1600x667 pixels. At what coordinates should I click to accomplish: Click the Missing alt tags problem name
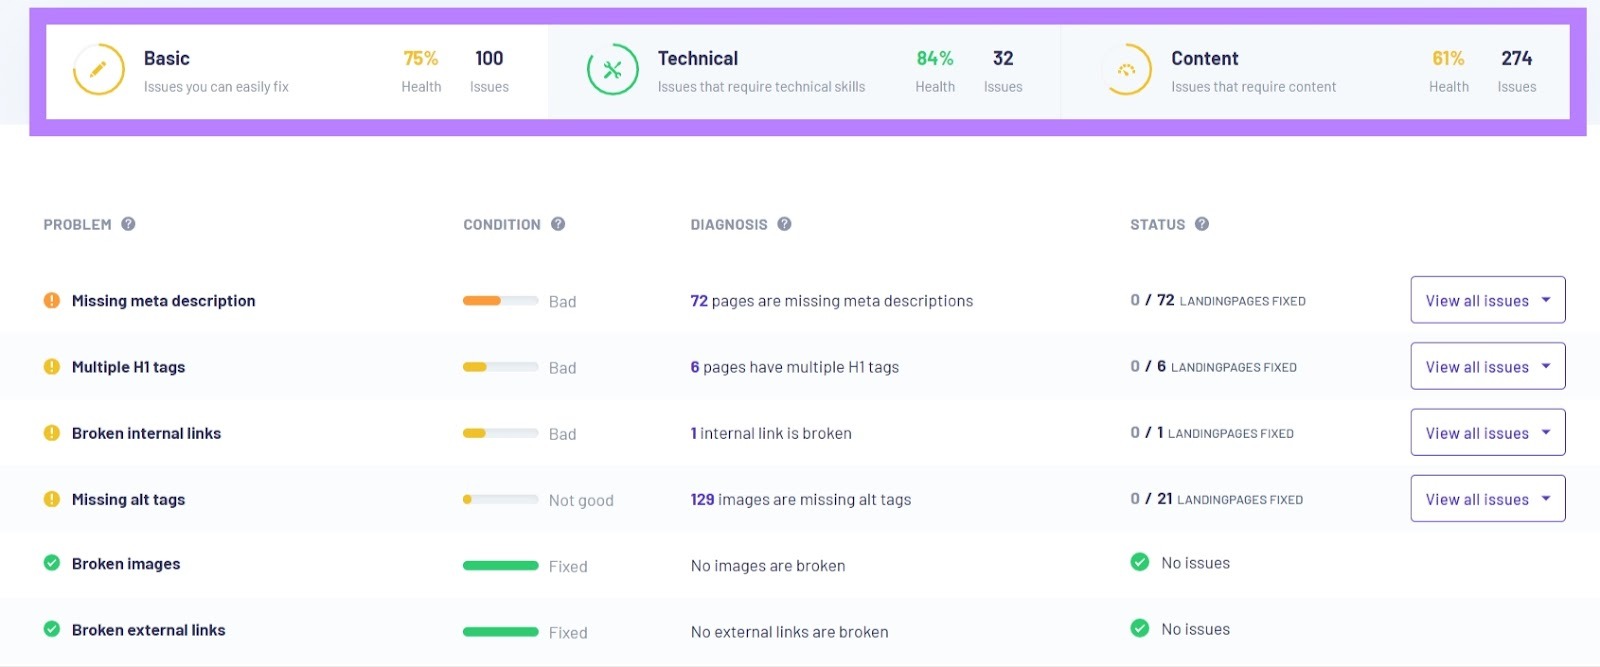click(x=128, y=499)
